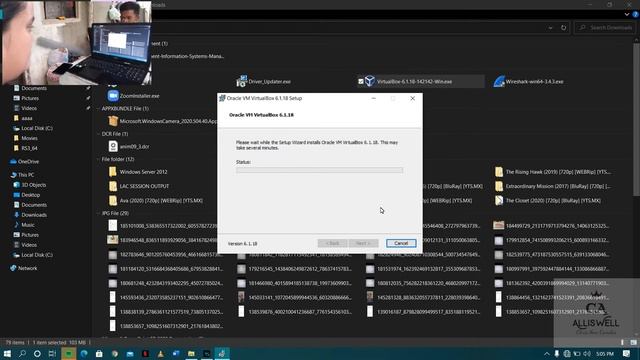640x360 pixels.
Task: Cancel the VirtualBox installation
Action: (x=401, y=243)
